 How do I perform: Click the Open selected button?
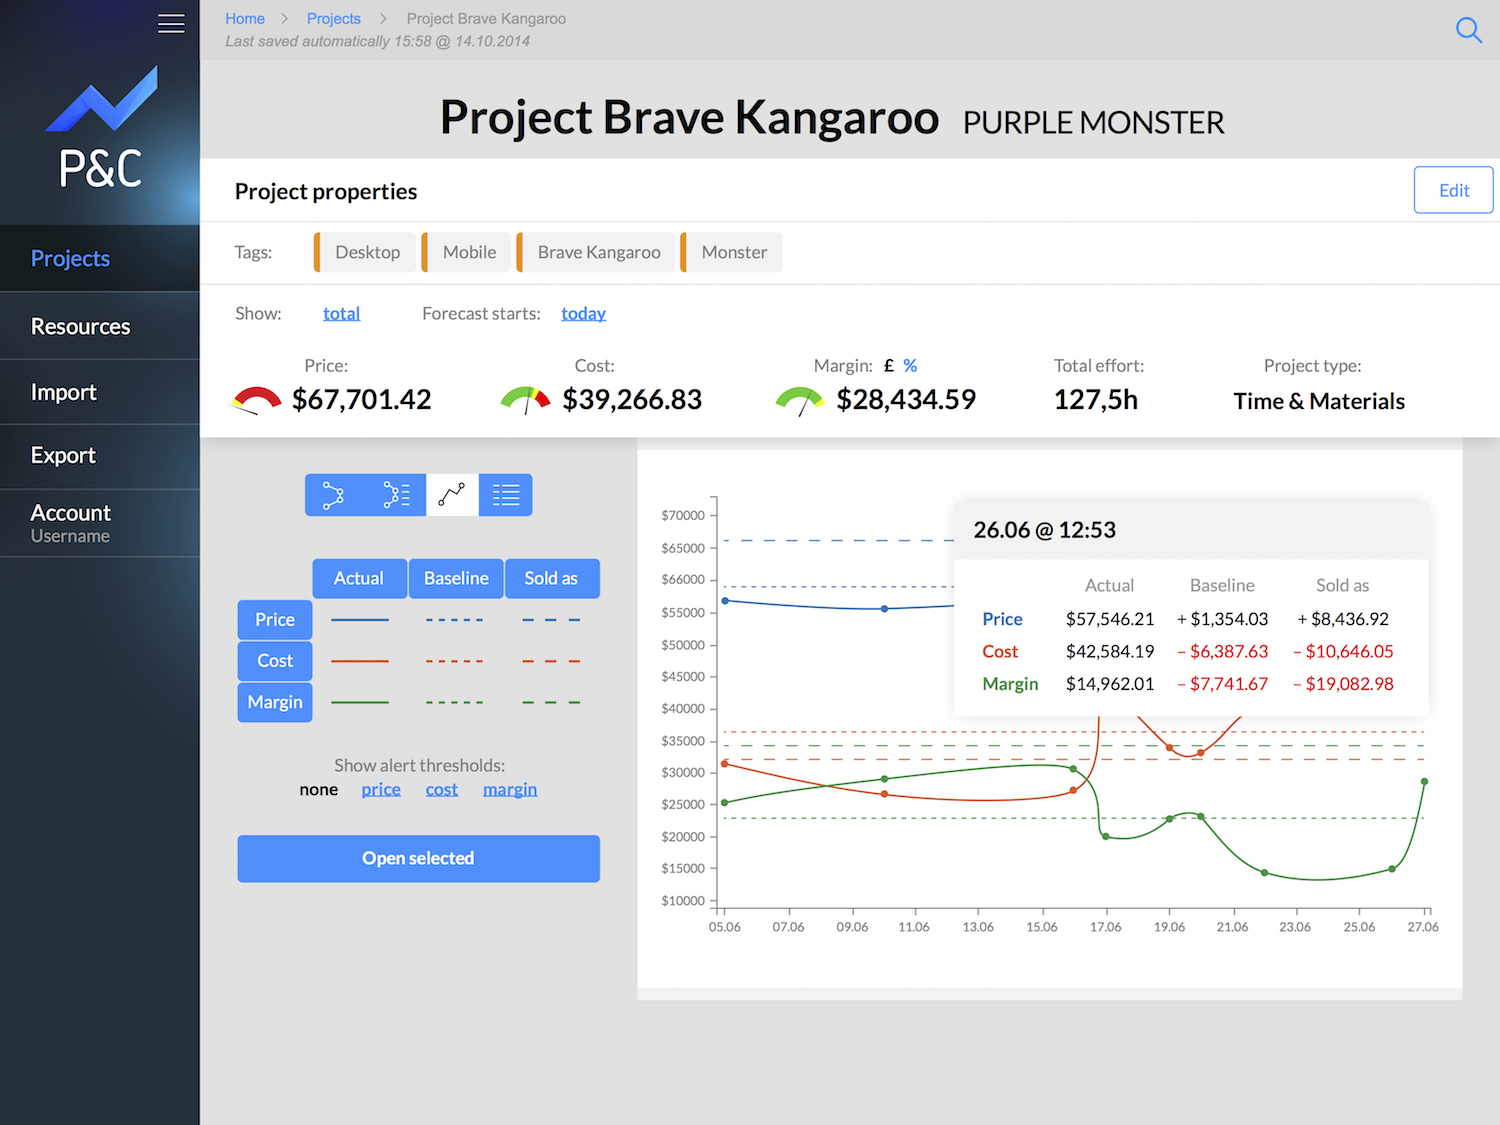(x=418, y=859)
